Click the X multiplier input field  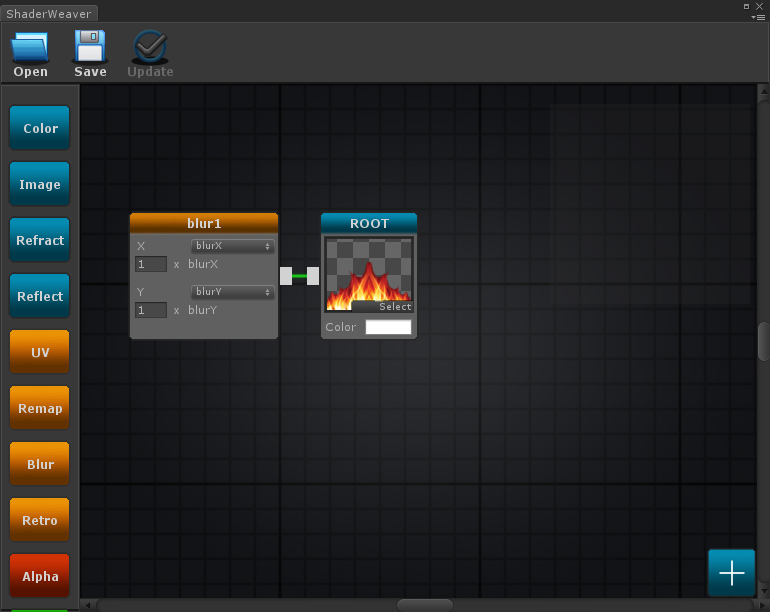pyautogui.click(x=151, y=264)
